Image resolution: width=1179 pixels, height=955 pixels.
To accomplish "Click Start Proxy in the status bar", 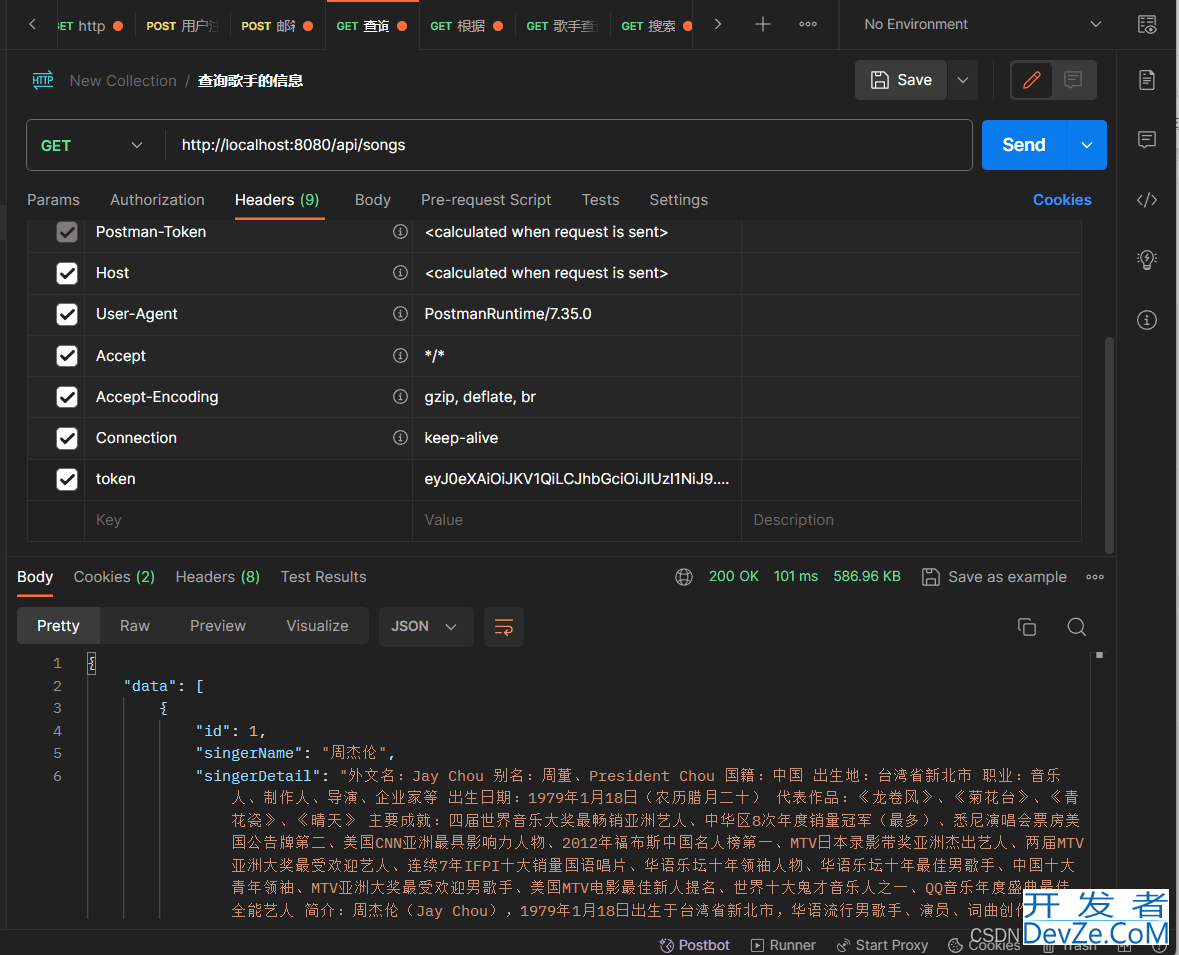I will point(882,945).
